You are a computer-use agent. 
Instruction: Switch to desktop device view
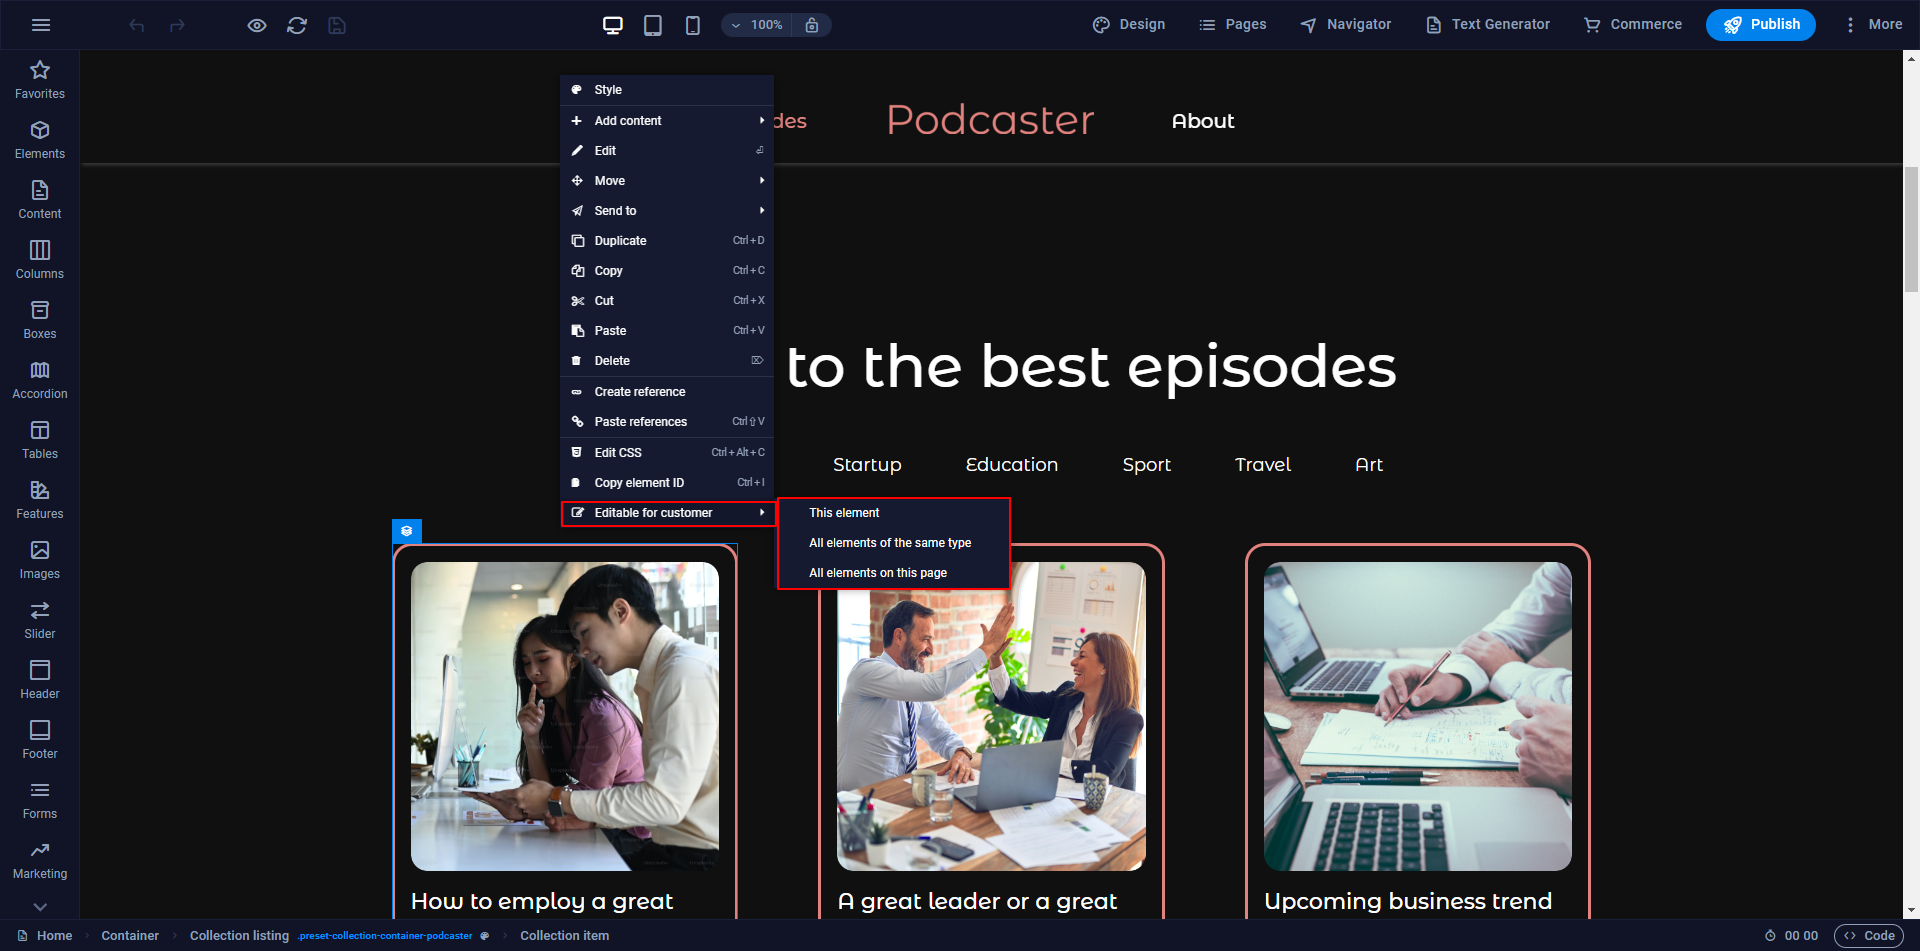(613, 25)
